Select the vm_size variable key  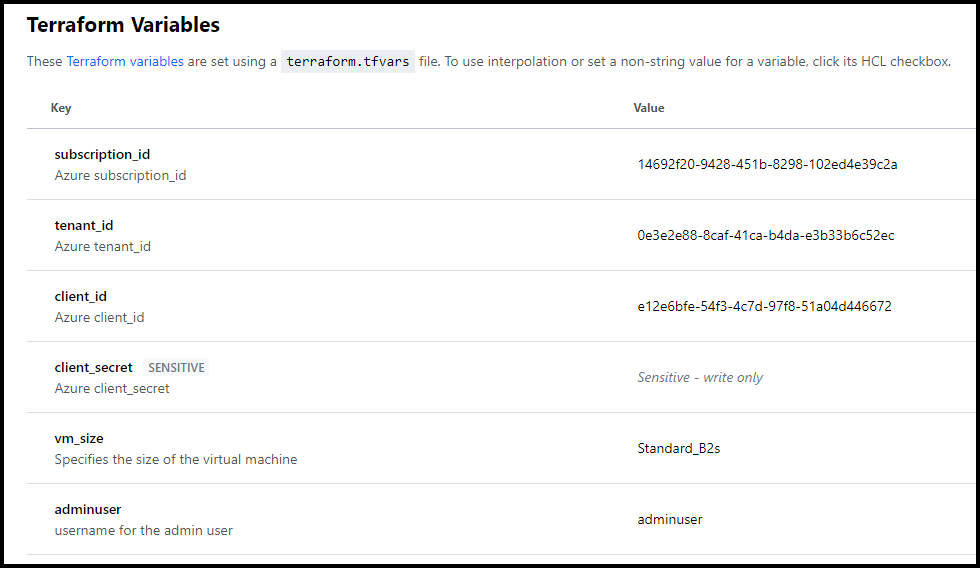(x=79, y=439)
